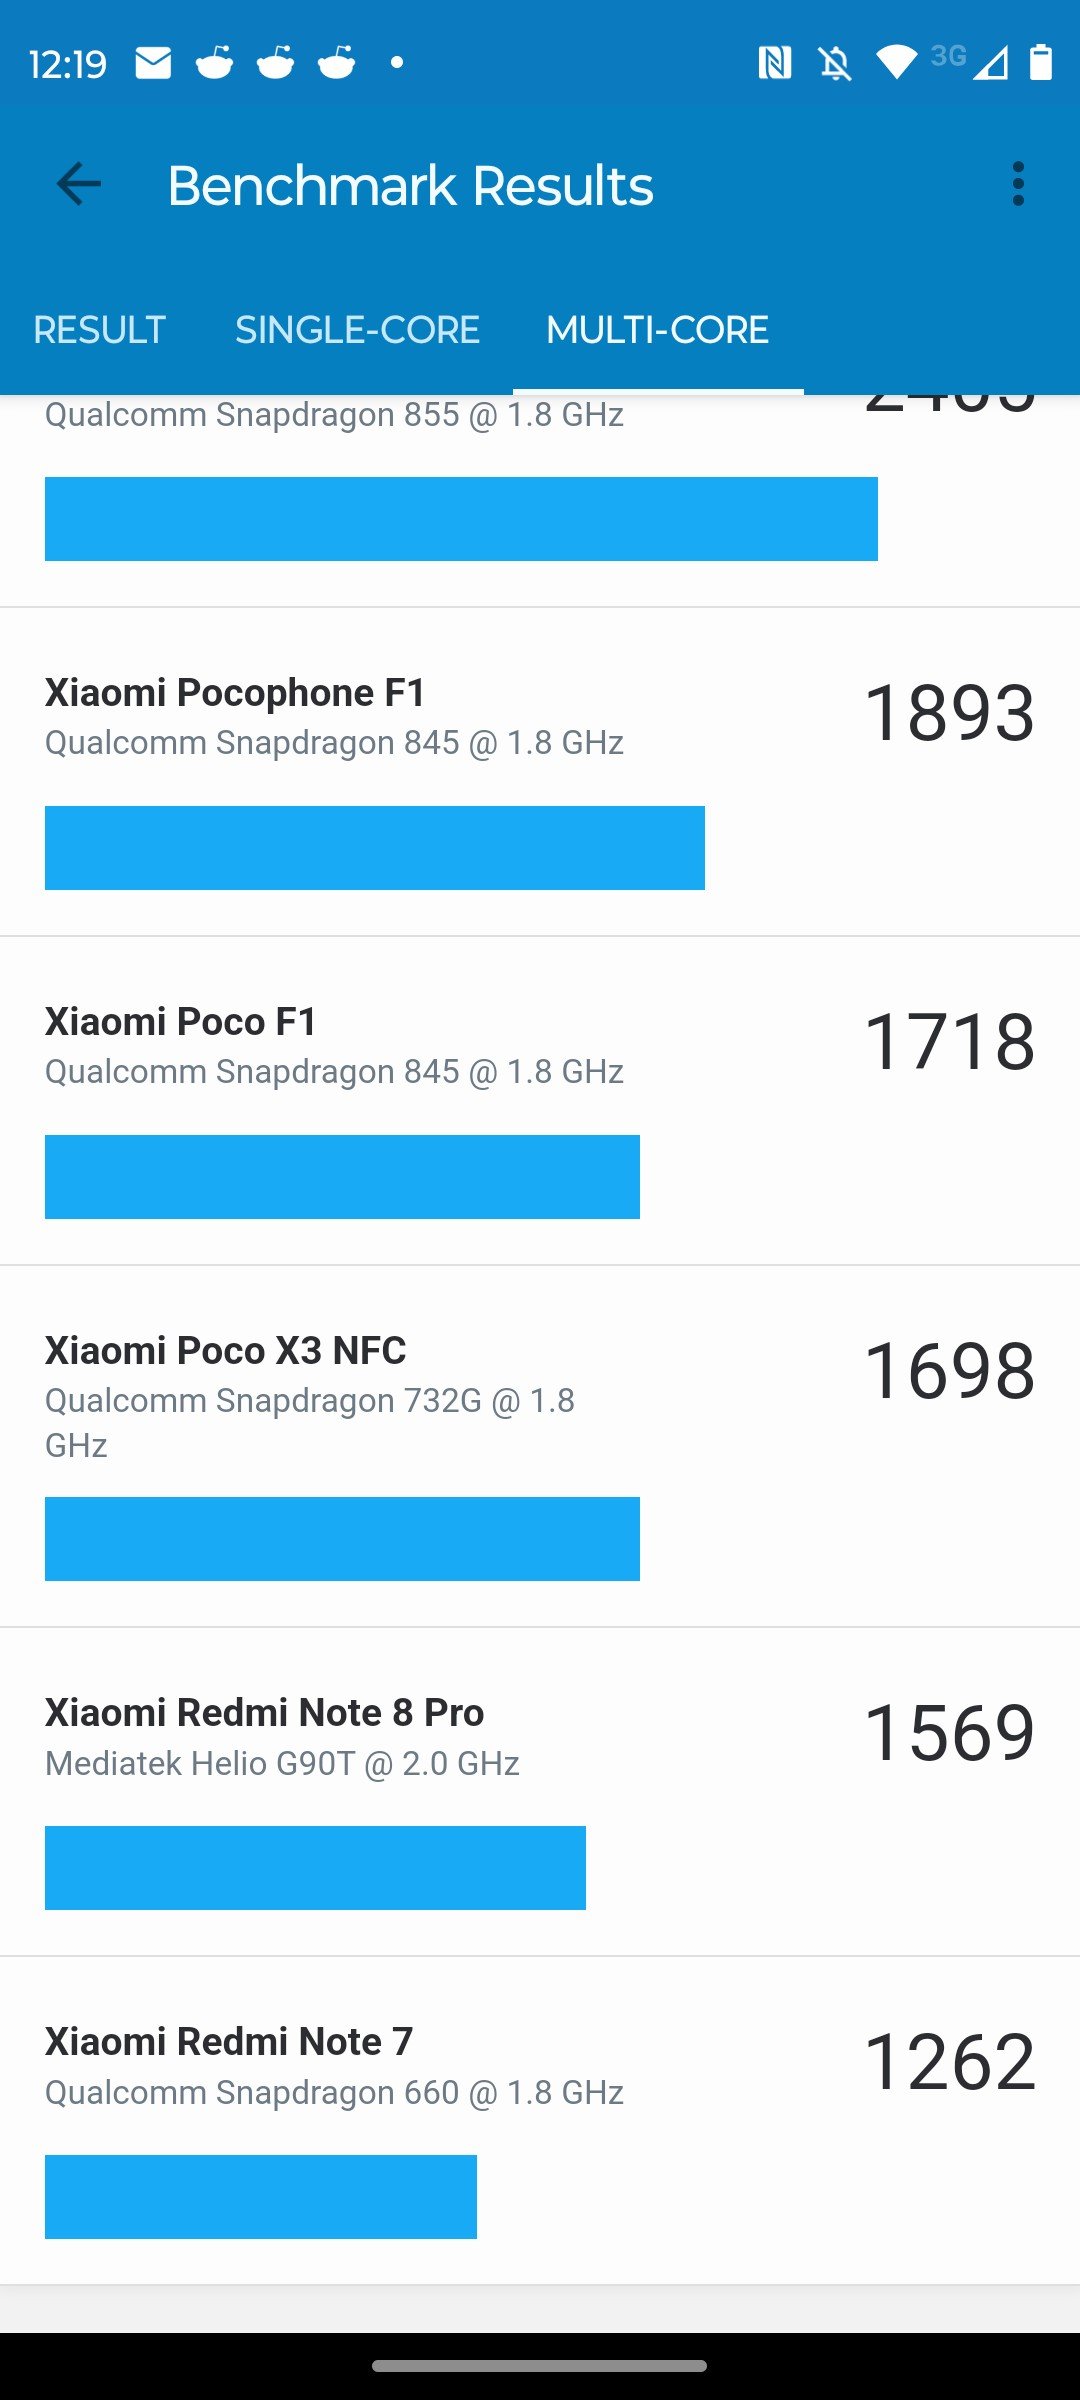1080x2400 pixels.
Task: Select Xiaomi Redmi Note 8 Pro result
Action: [x=540, y=1792]
